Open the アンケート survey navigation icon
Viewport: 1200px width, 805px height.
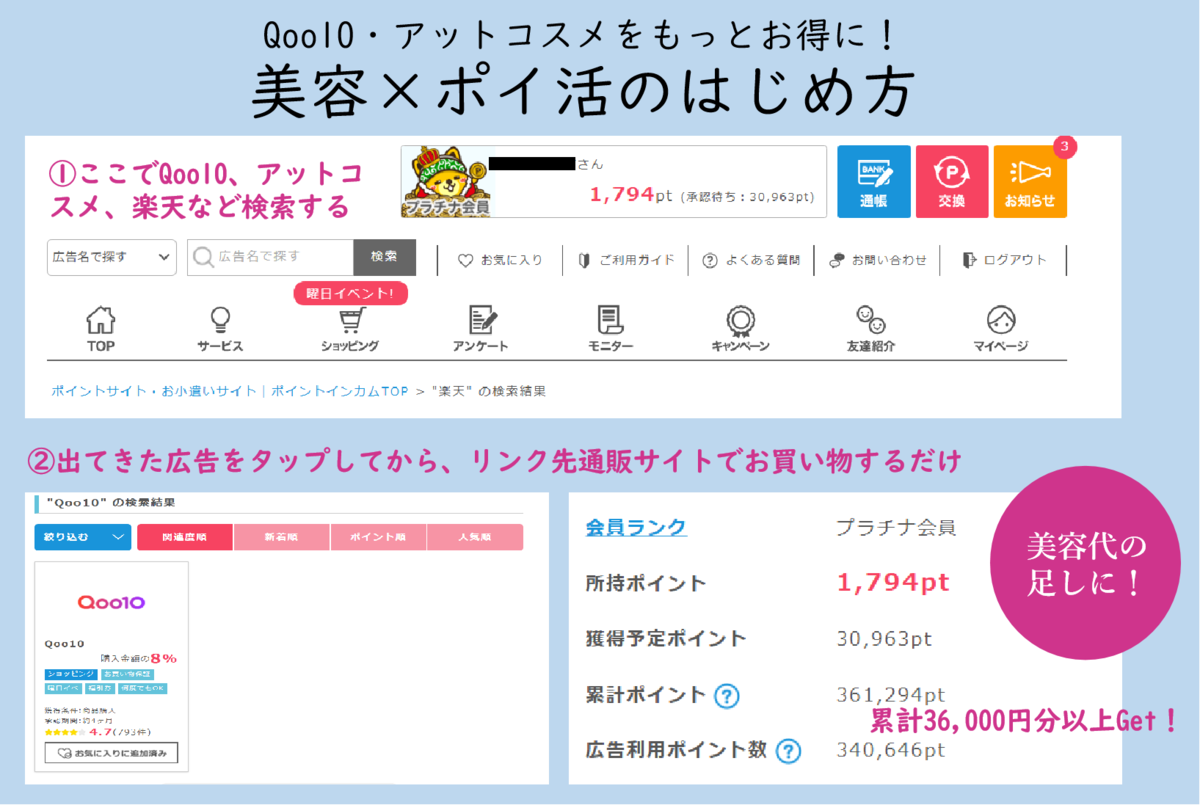coord(481,330)
